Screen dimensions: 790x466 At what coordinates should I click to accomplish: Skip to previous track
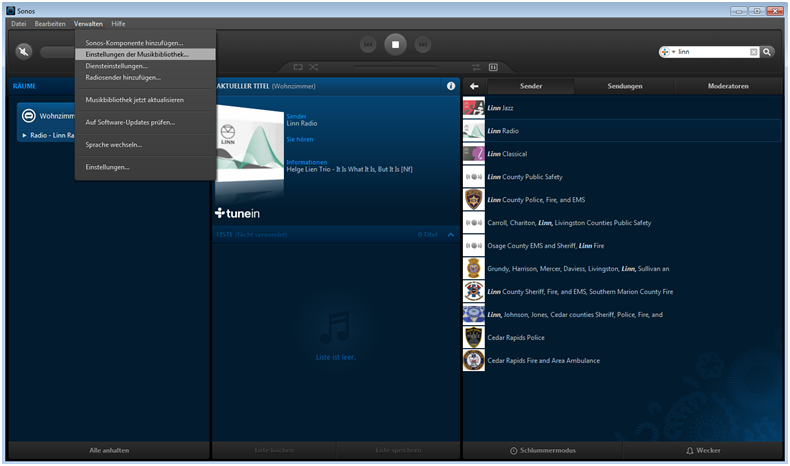pyautogui.click(x=368, y=45)
